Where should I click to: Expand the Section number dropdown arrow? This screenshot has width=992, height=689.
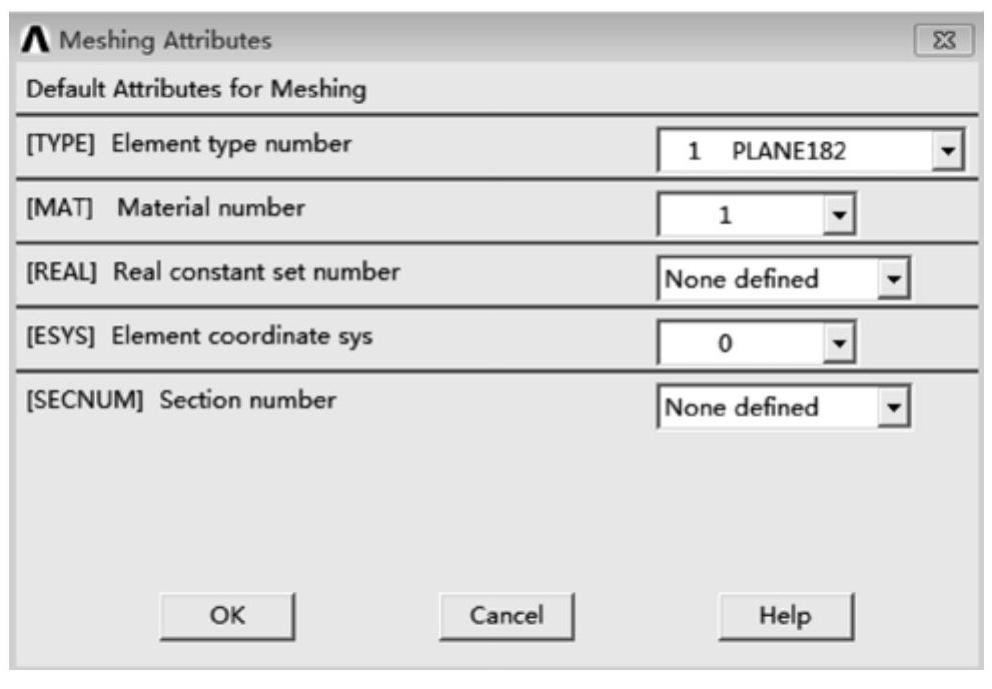894,407
